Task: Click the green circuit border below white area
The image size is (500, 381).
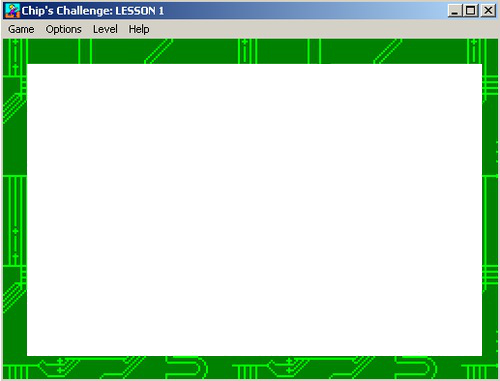Action: click(x=254, y=367)
